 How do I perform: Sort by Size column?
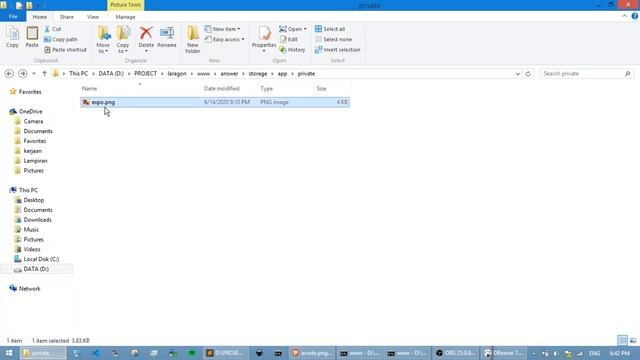[332, 88]
